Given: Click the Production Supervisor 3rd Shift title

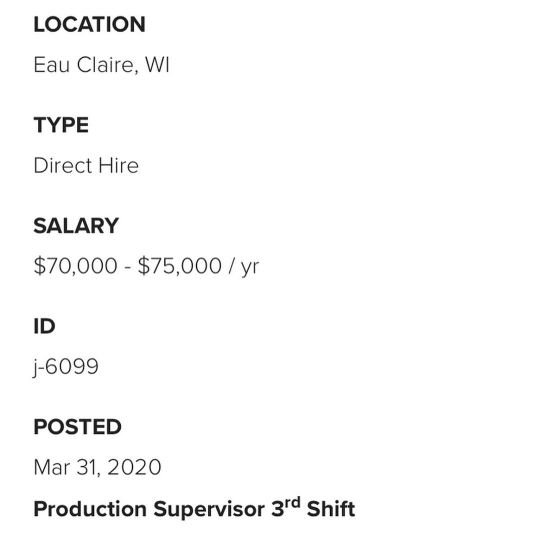Looking at the screenshot, I should 194,508.
